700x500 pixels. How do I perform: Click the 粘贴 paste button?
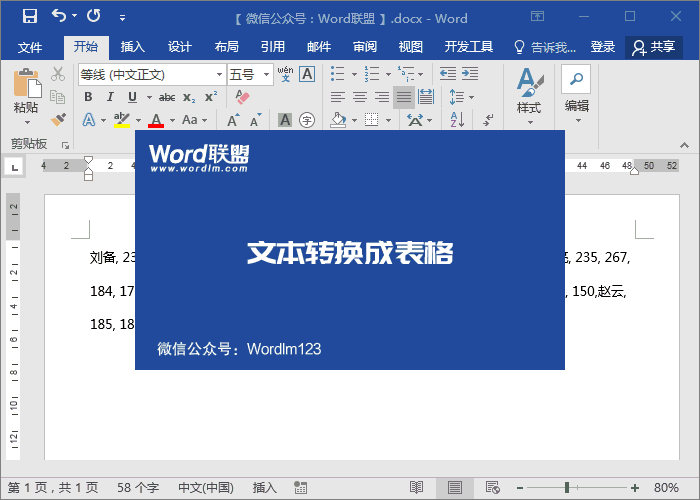coord(26,96)
